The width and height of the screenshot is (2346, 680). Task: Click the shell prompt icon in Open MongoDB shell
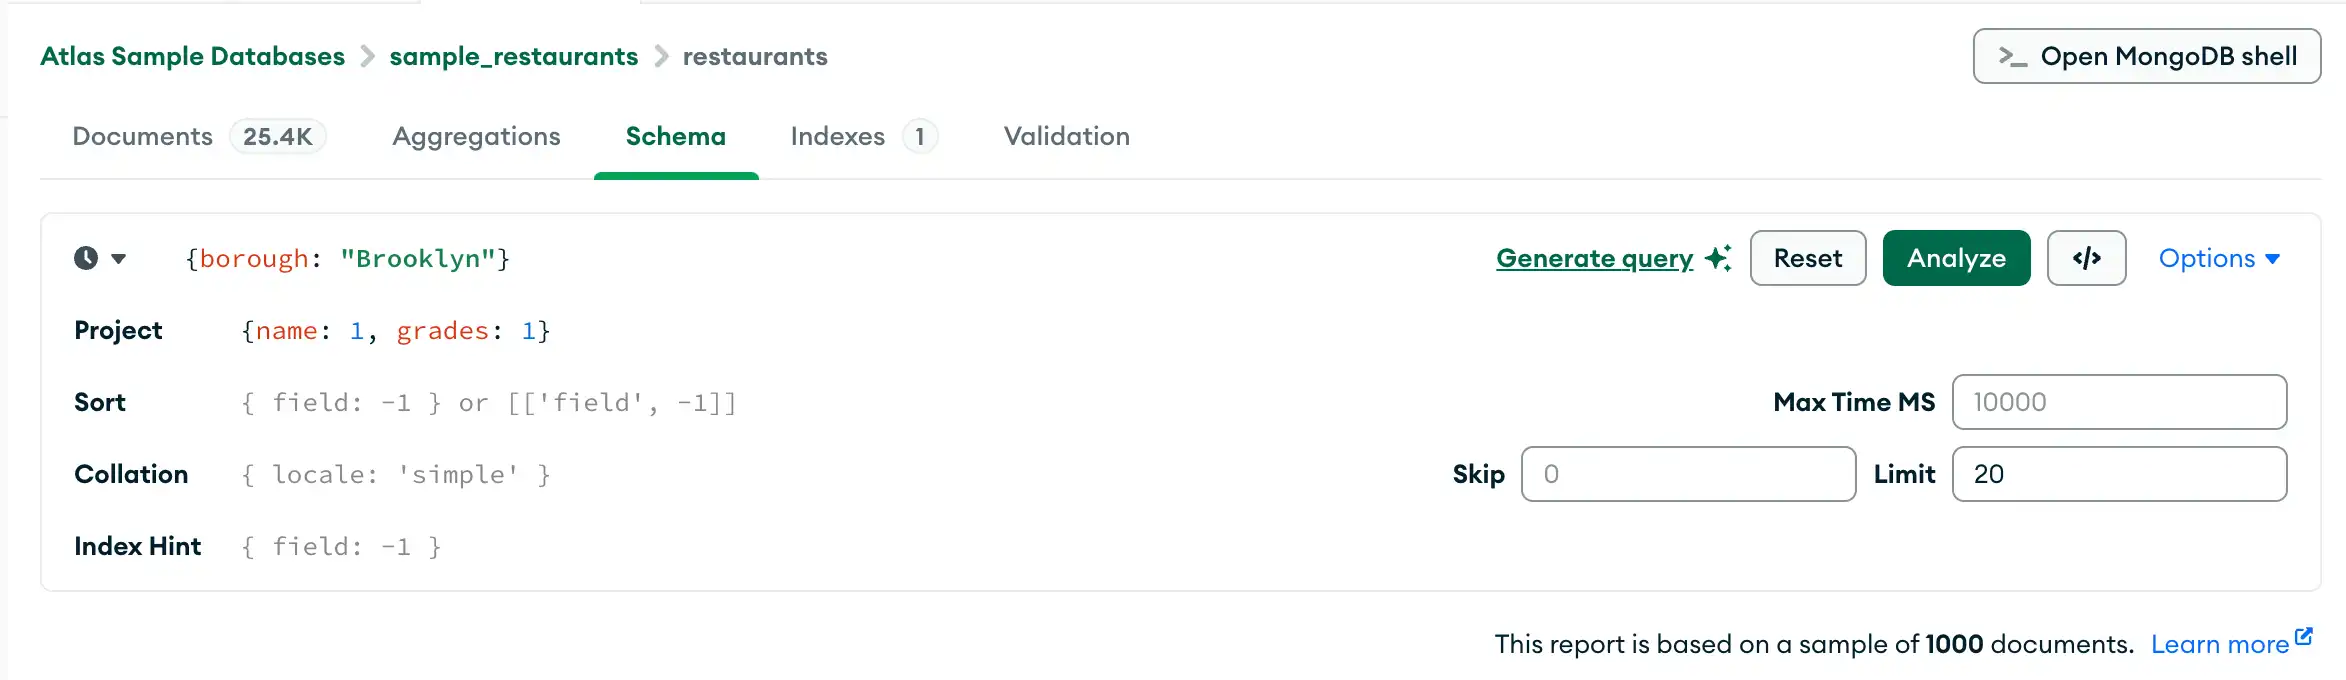click(2012, 56)
